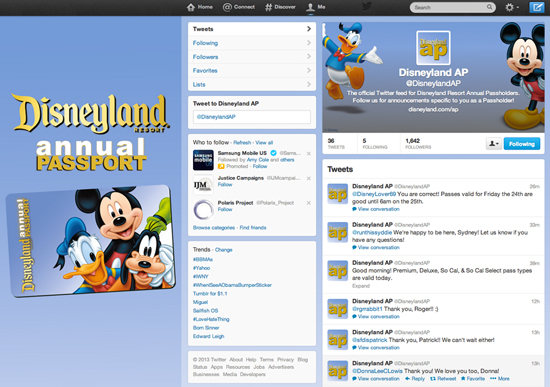Go to the Me profile tab
This screenshot has height=387, width=550.
pyautogui.click(x=316, y=7)
